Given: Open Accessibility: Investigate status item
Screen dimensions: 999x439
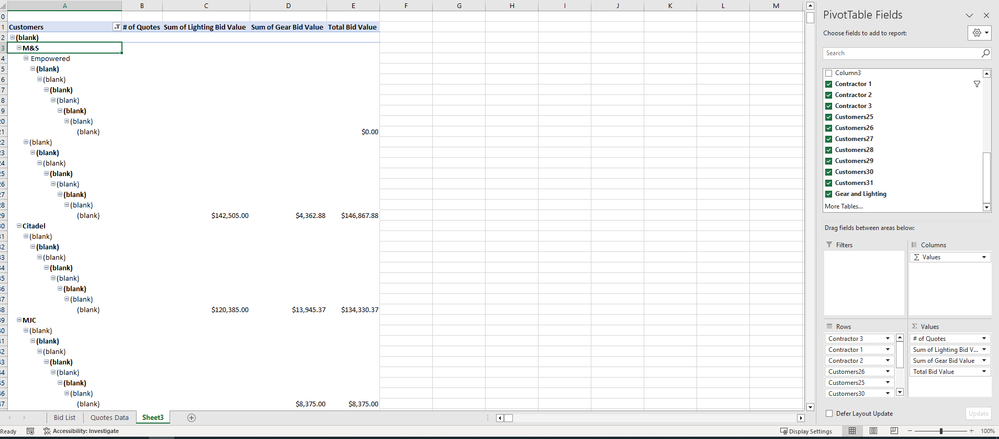Looking at the screenshot, I should click(80, 431).
